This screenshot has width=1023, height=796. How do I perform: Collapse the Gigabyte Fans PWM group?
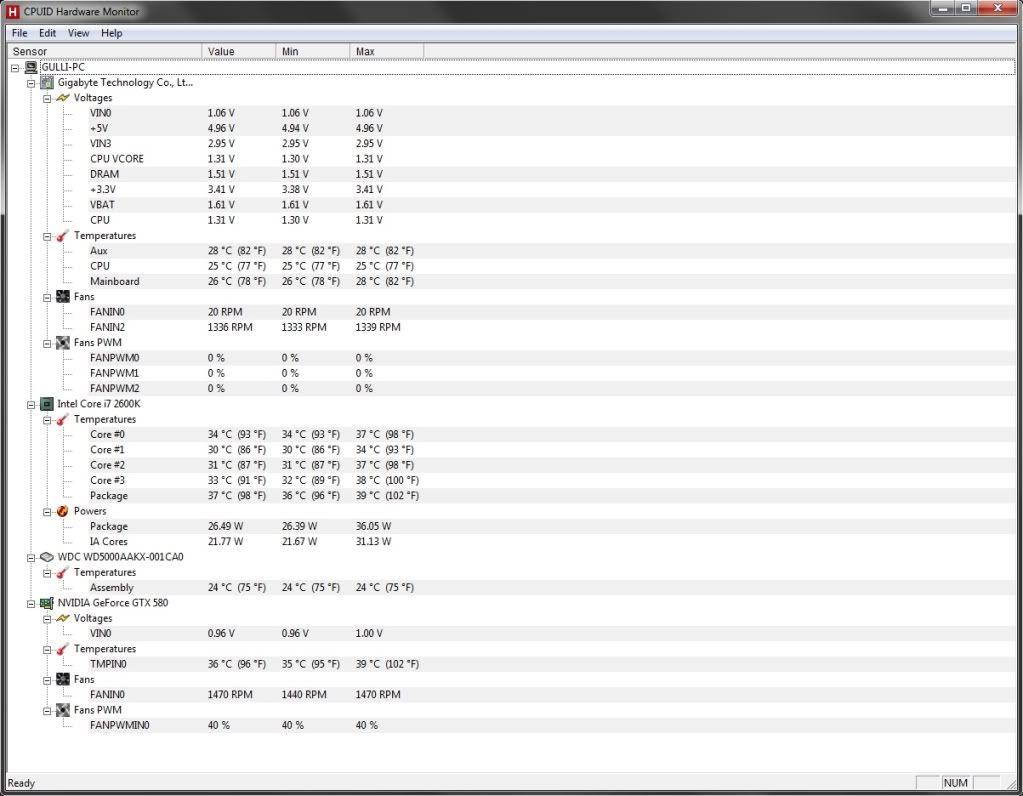47,343
